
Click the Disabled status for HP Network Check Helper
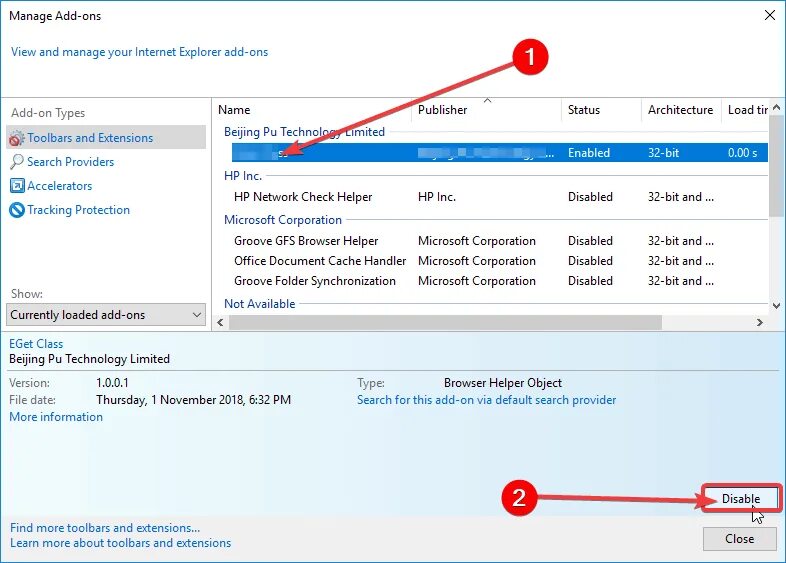point(591,197)
